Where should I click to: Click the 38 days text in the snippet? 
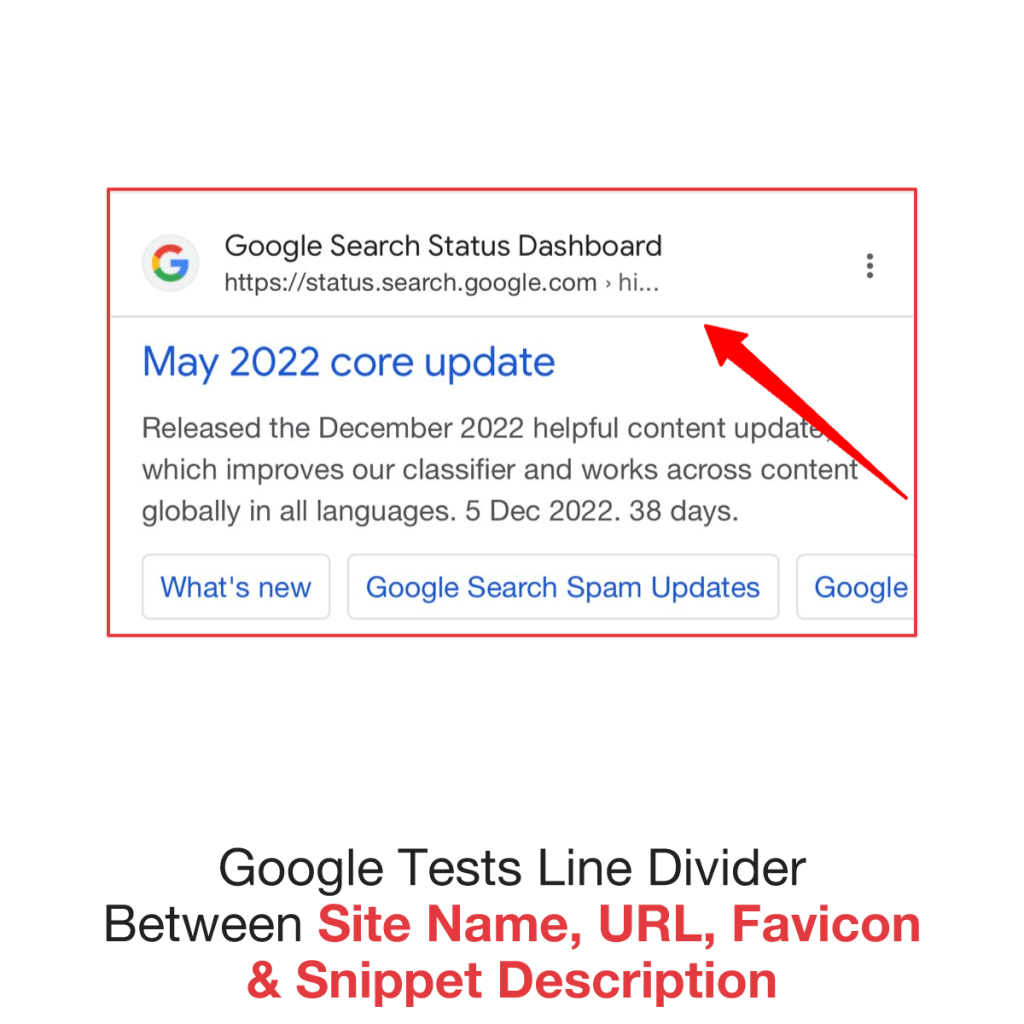[x=683, y=511]
